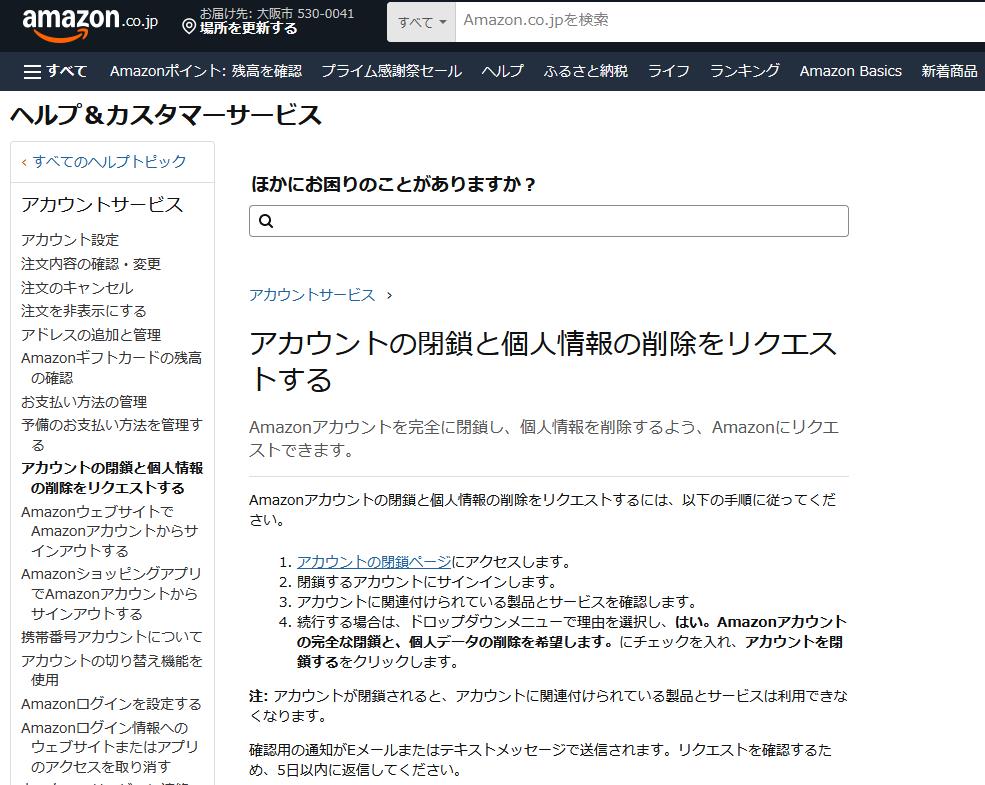The width and height of the screenshot is (985, 785).
Task: Click the magnifier inside the help search box
Action: point(265,220)
